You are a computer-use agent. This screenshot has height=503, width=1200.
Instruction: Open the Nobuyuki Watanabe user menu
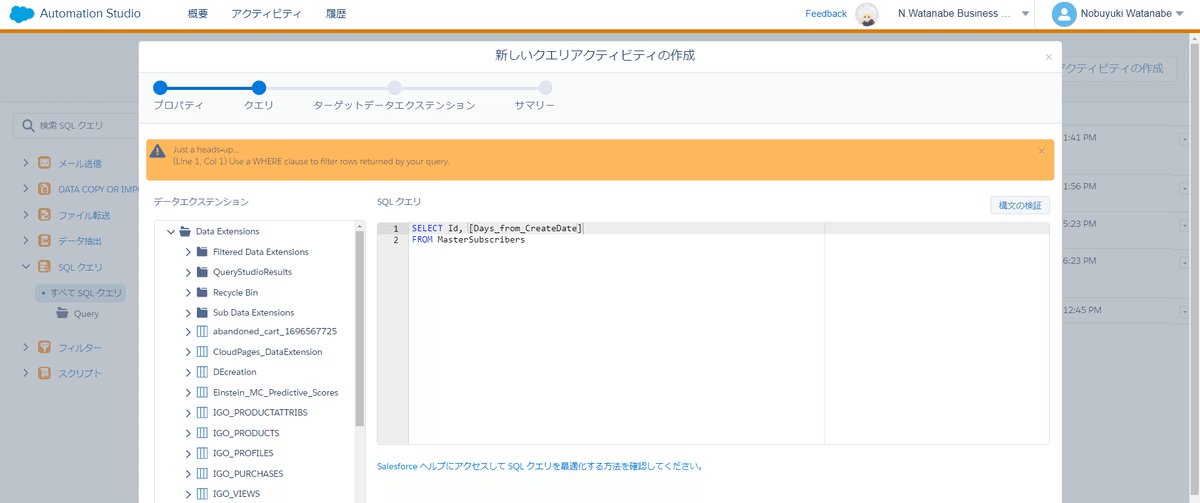click(1132, 14)
